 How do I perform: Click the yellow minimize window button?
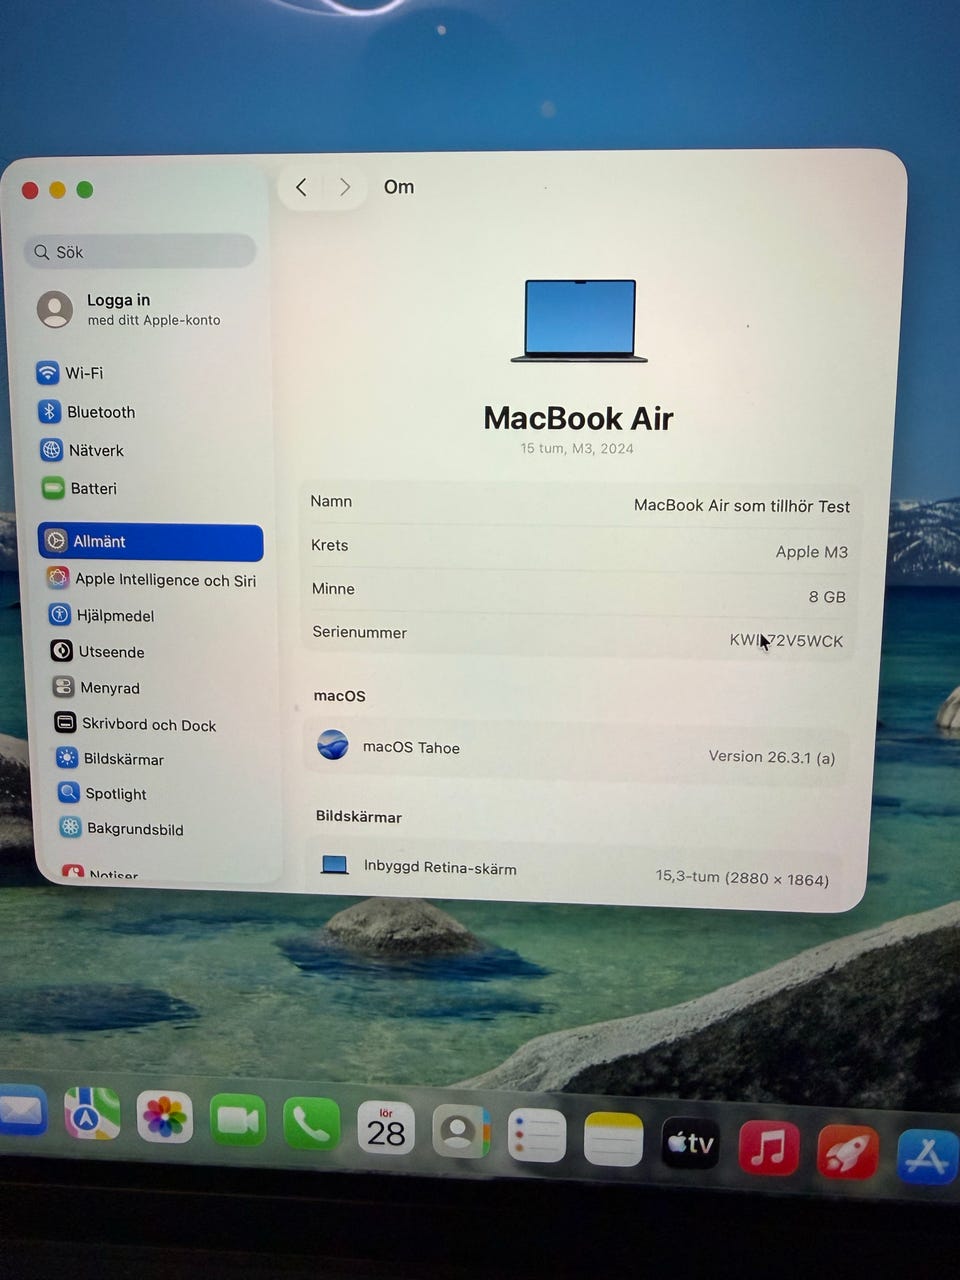click(57, 190)
